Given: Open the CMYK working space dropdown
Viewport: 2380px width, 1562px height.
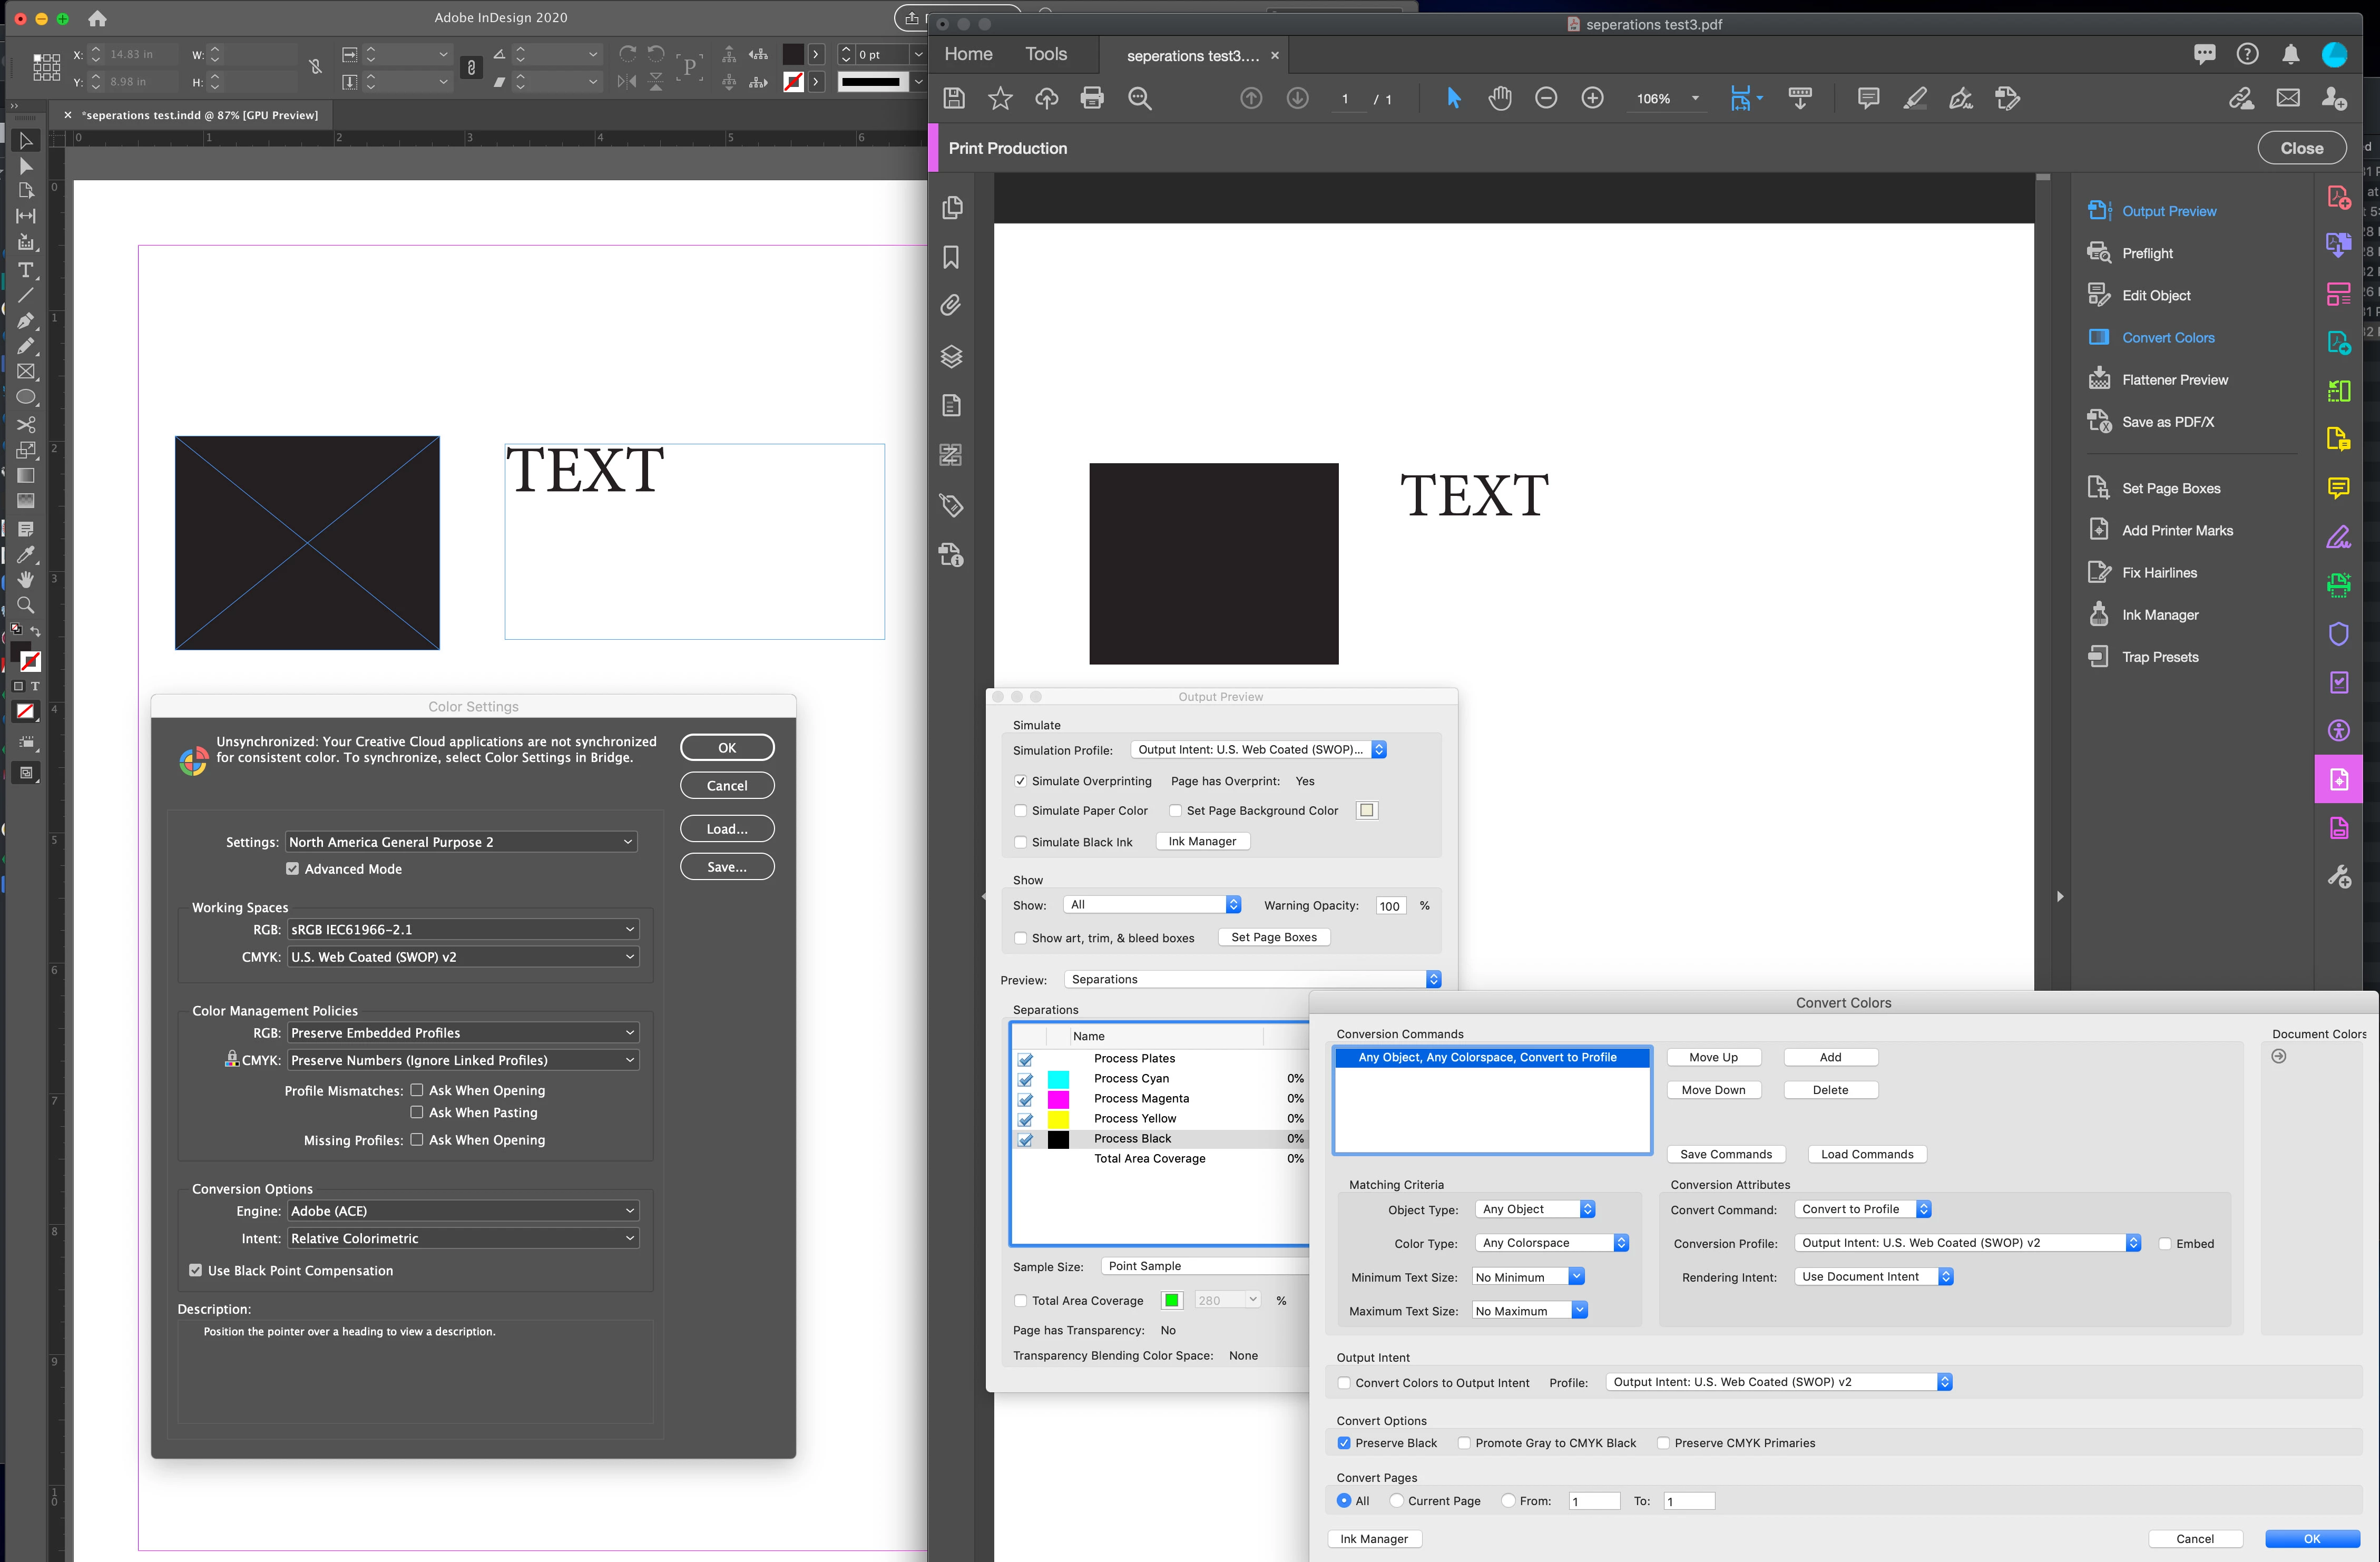Looking at the screenshot, I should (x=462, y=957).
